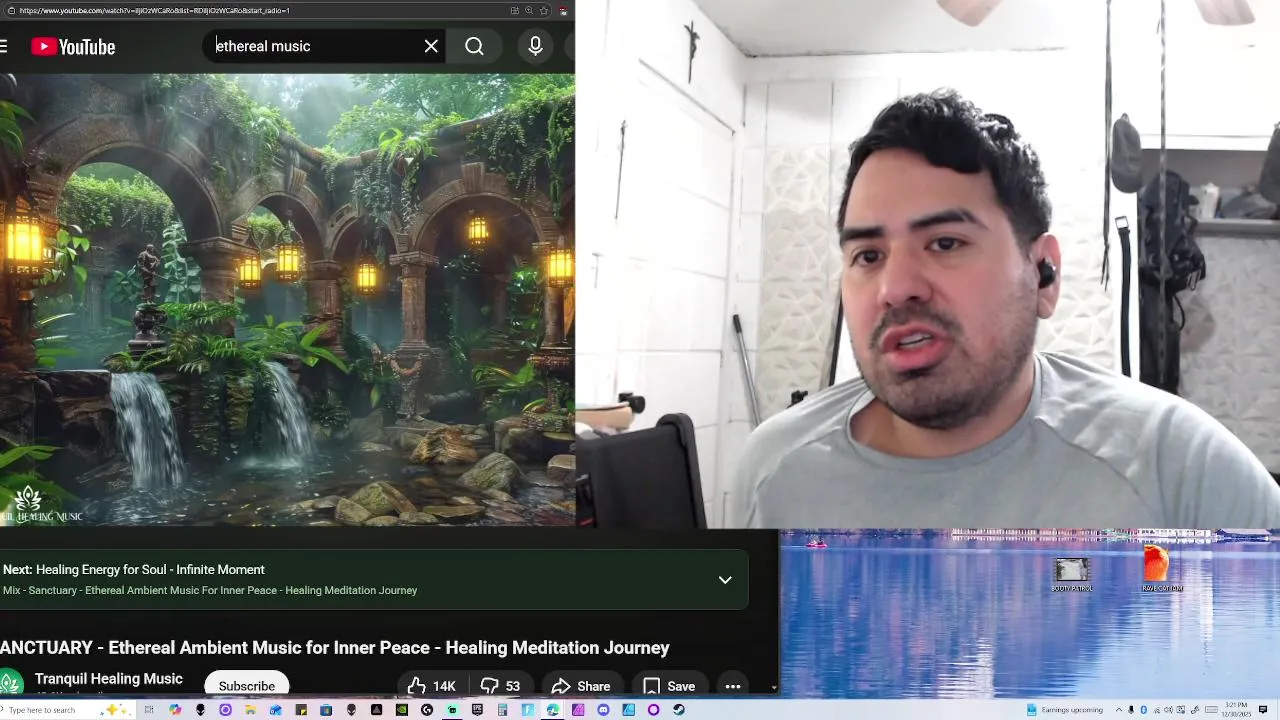This screenshot has width=1280, height=720.
Task: Open the volume speaker tray icon
Action: point(1168,710)
